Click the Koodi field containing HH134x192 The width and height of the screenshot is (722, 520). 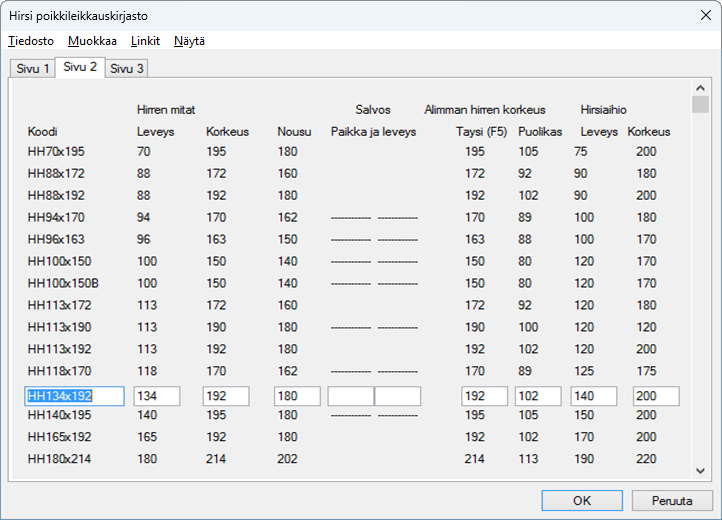click(x=75, y=396)
